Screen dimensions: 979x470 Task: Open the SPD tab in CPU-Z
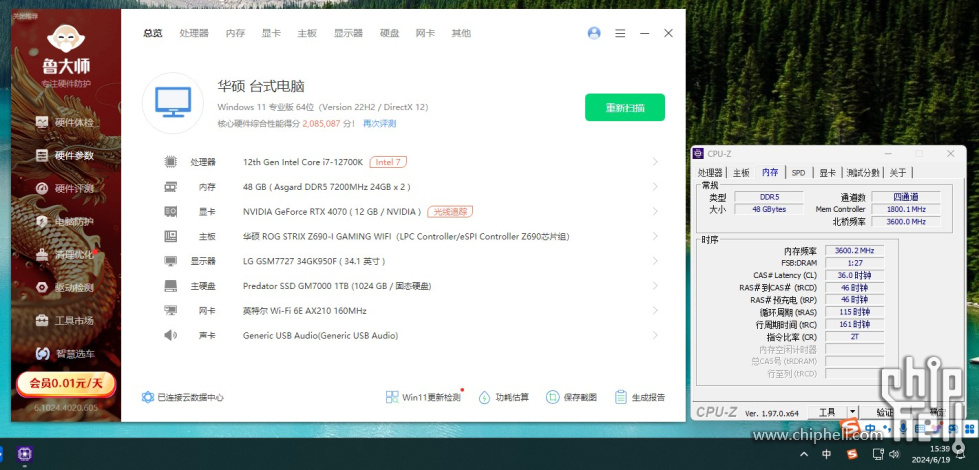coord(798,173)
